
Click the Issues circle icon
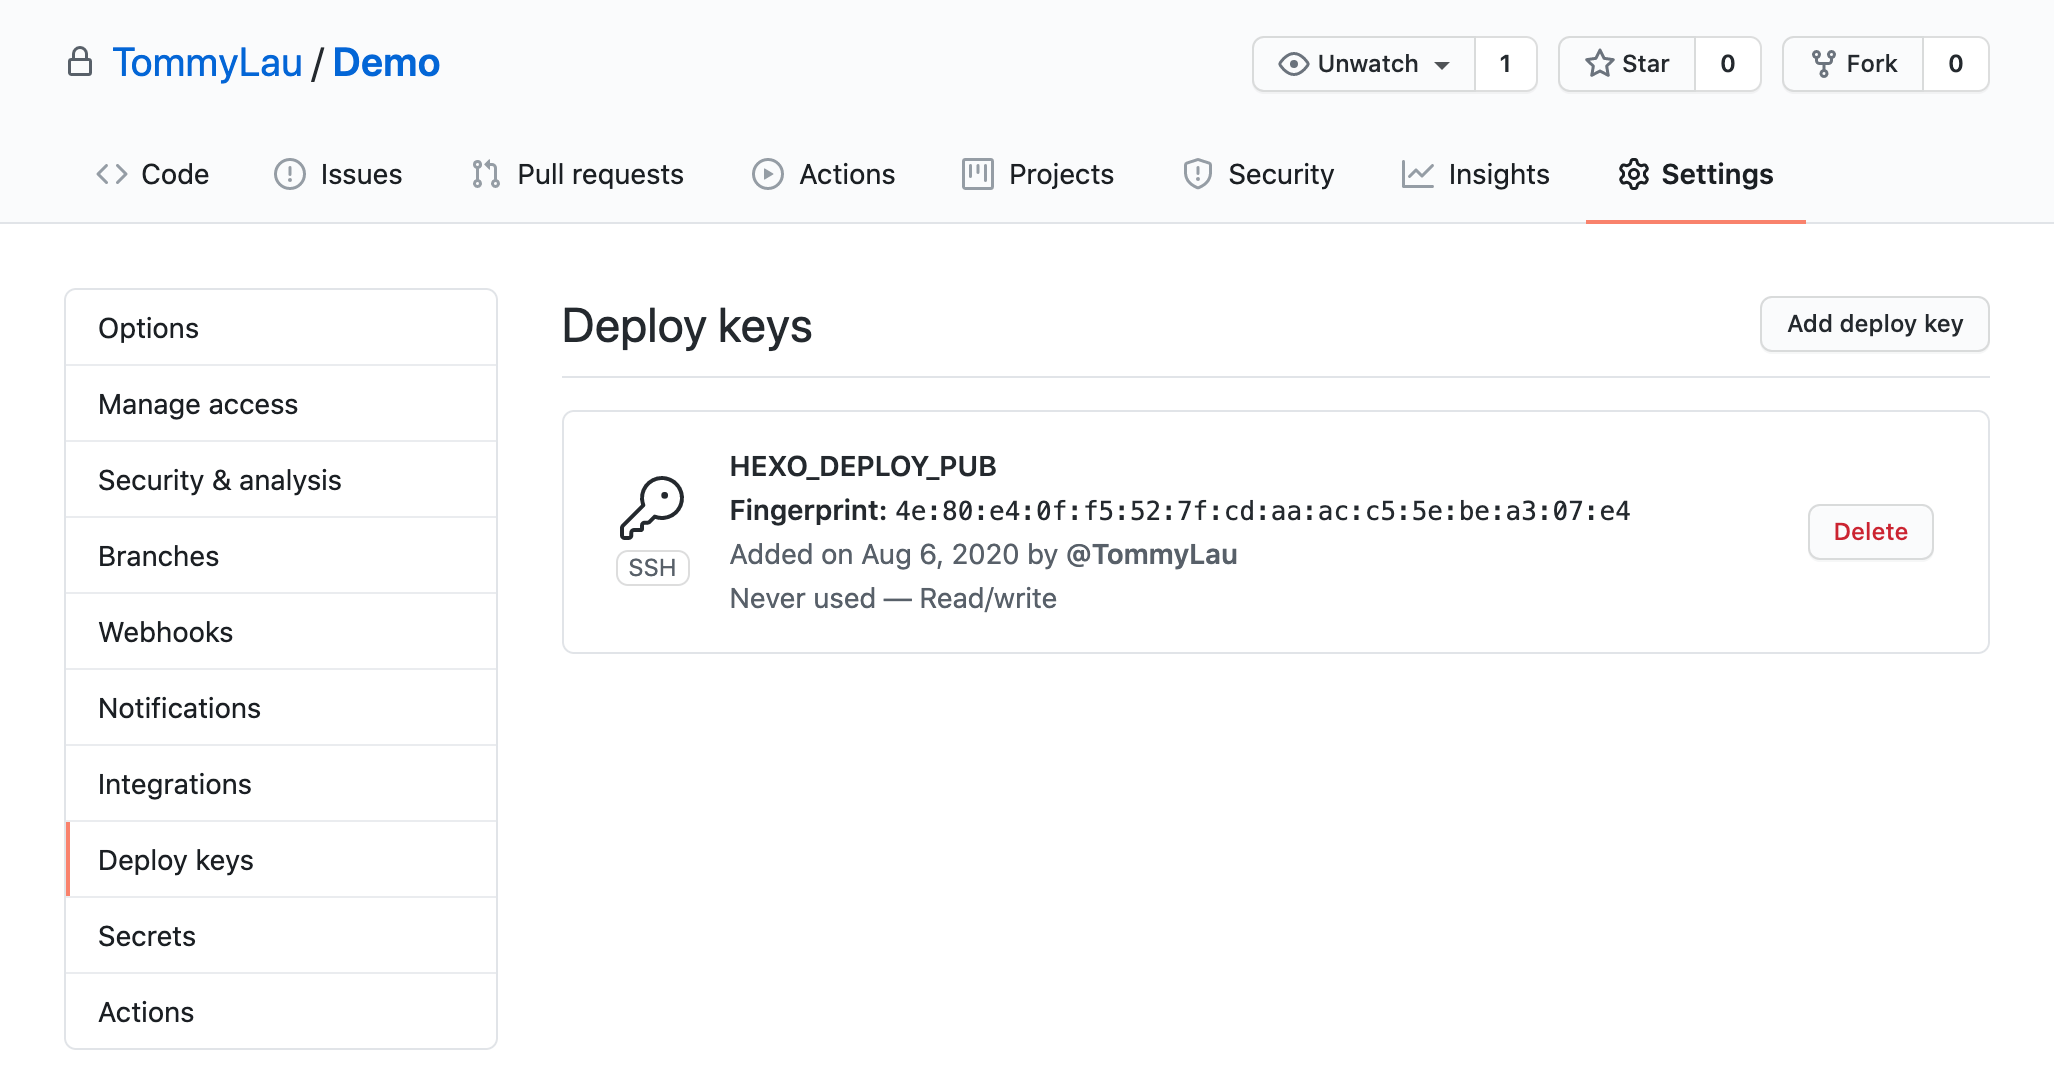tap(289, 174)
